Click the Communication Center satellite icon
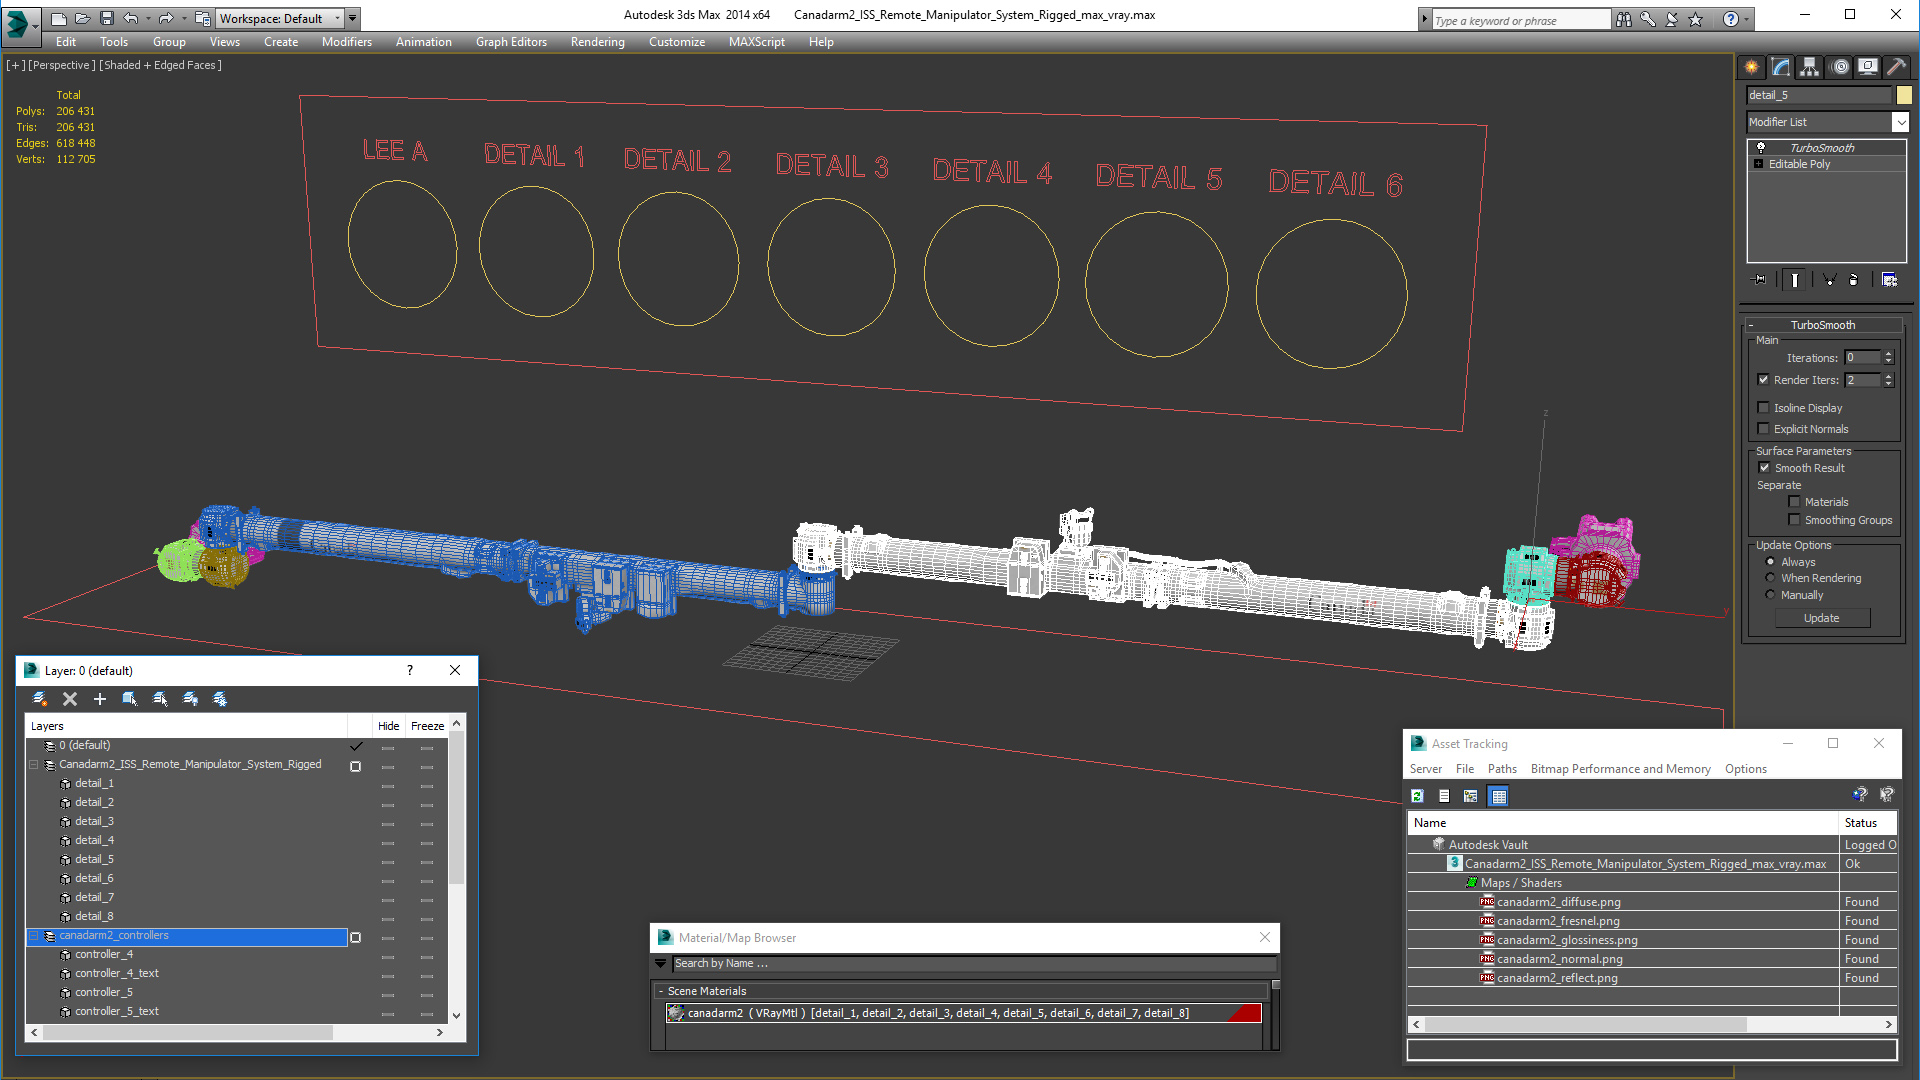Viewport: 1920px width, 1080px height. tap(1672, 19)
